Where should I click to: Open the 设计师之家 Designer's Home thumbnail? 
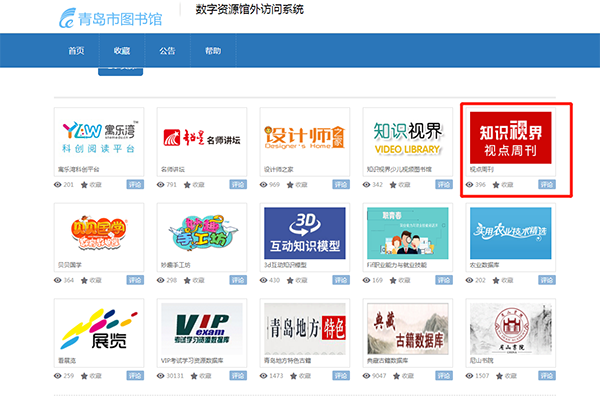coord(305,137)
